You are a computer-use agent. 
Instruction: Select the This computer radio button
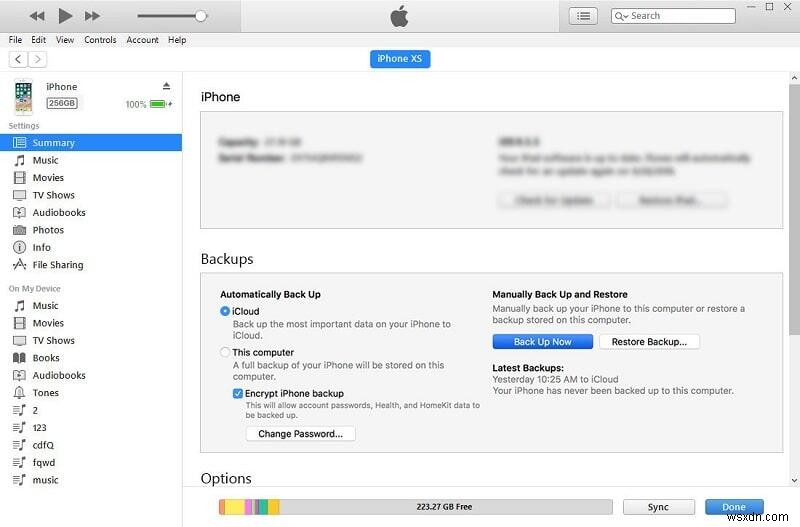[225, 353]
